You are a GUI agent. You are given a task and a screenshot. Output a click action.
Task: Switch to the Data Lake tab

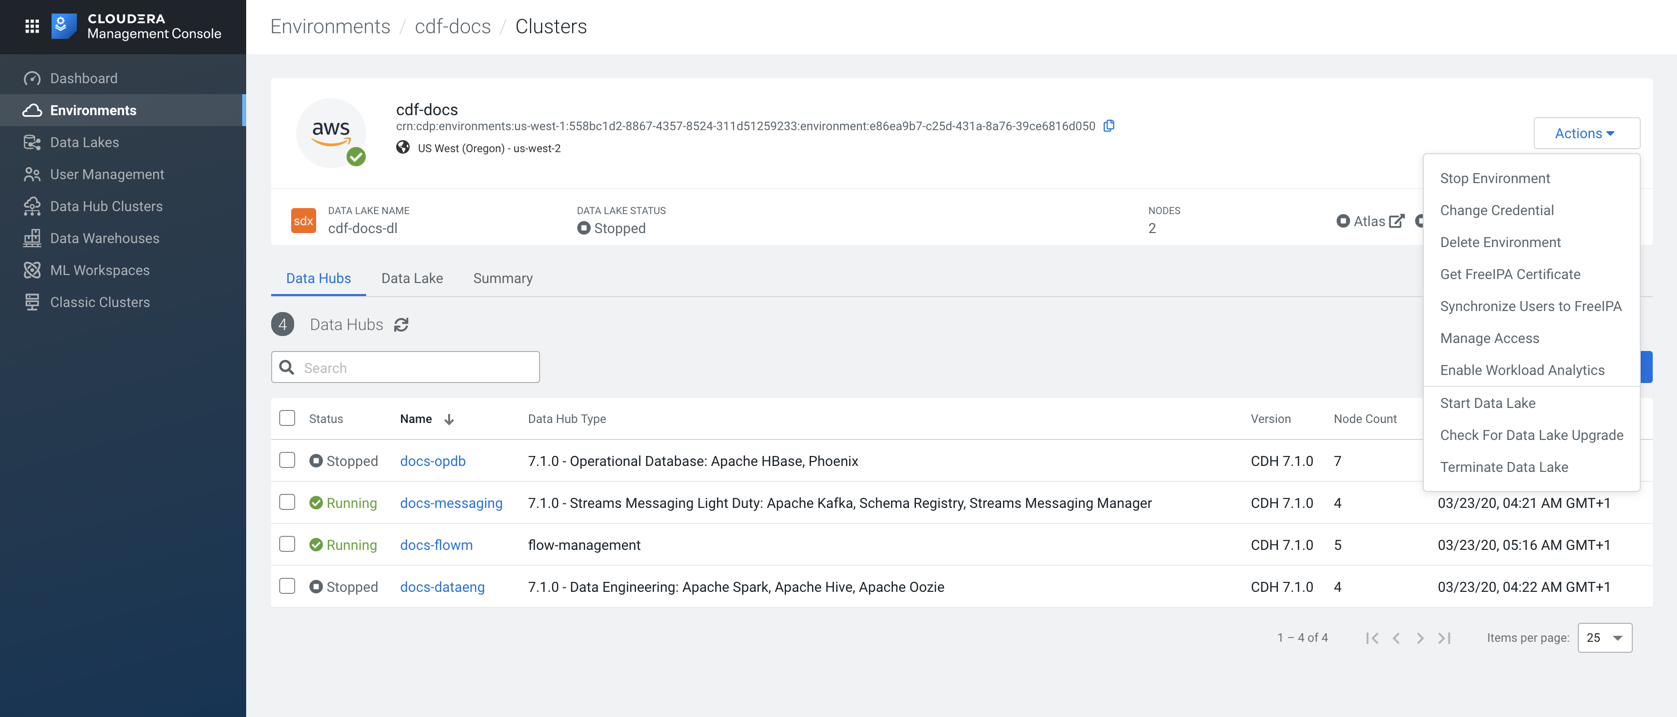[x=411, y=278]
